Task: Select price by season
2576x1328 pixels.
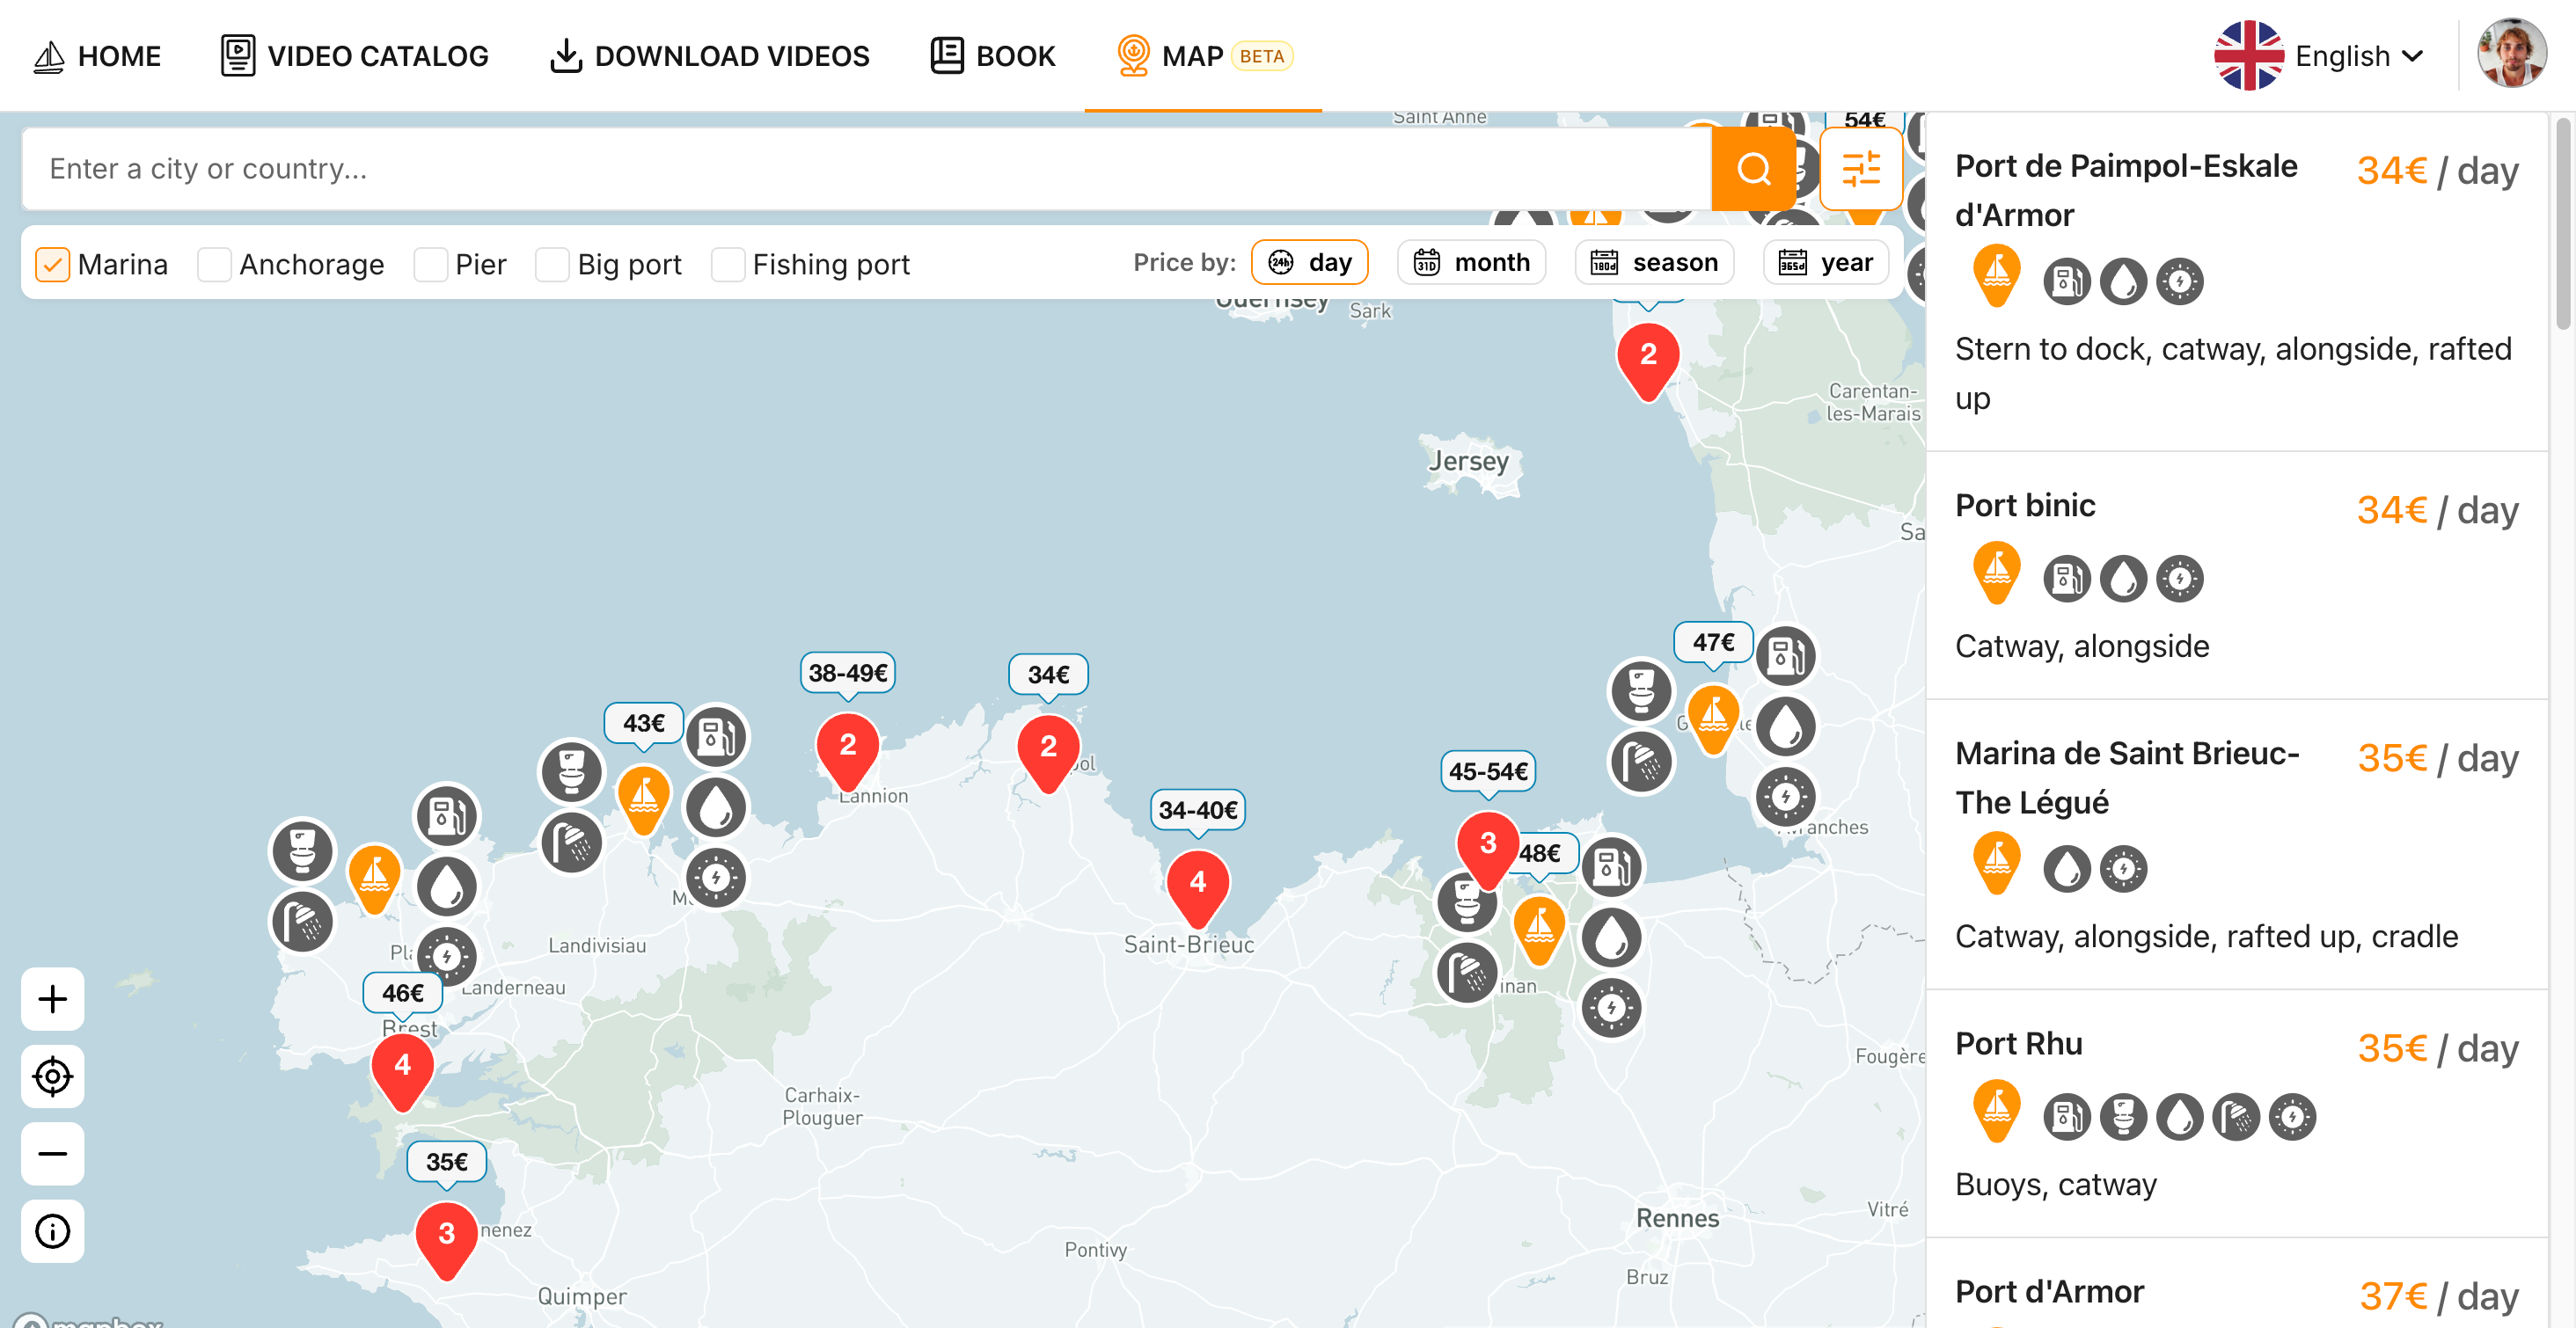Action: pyautogui.click(x=1654, y=262)
